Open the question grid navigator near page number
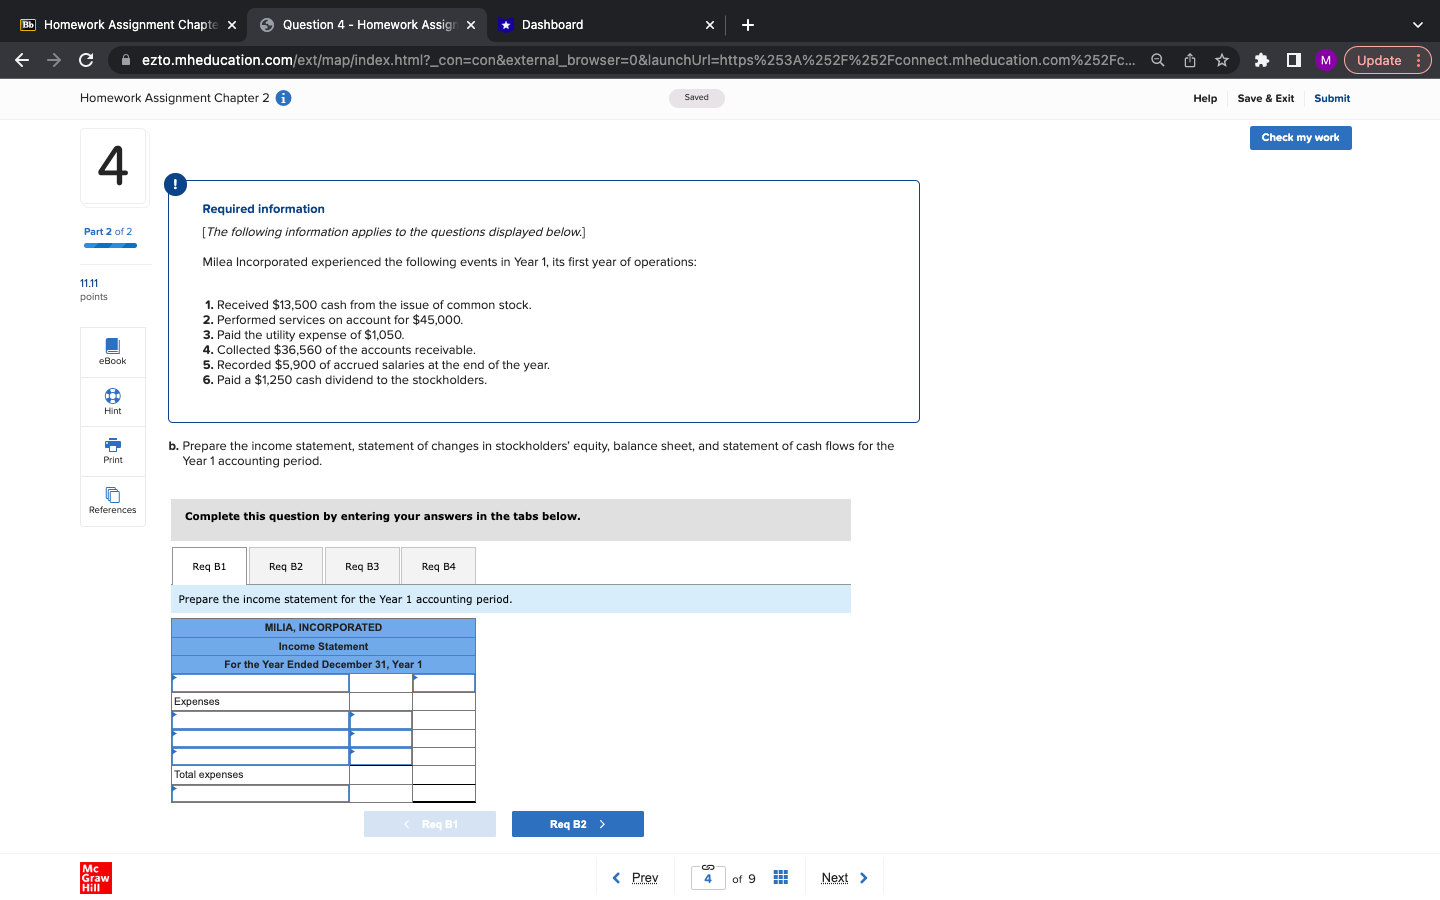 781,877
